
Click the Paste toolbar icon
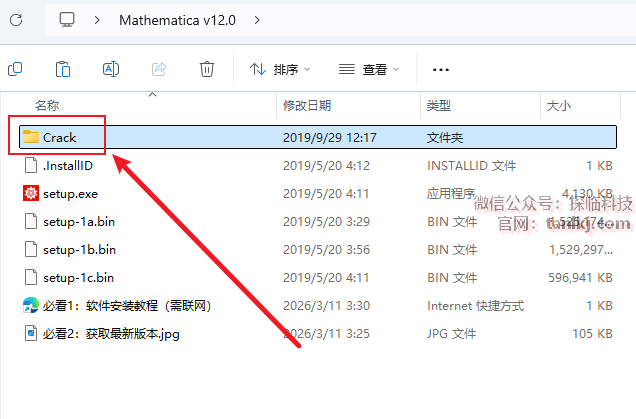[x=63, y=69]
